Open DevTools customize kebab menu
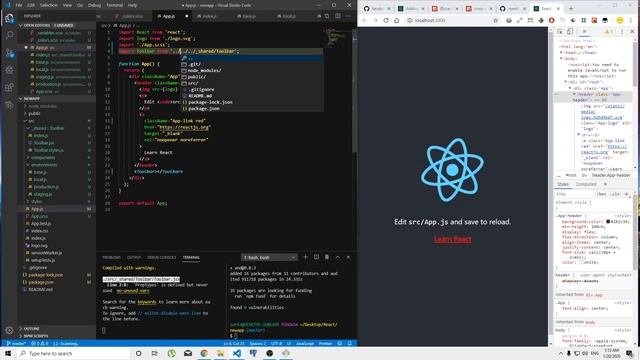The width and height of the screenshot is (640, 360). click(622, 31)
